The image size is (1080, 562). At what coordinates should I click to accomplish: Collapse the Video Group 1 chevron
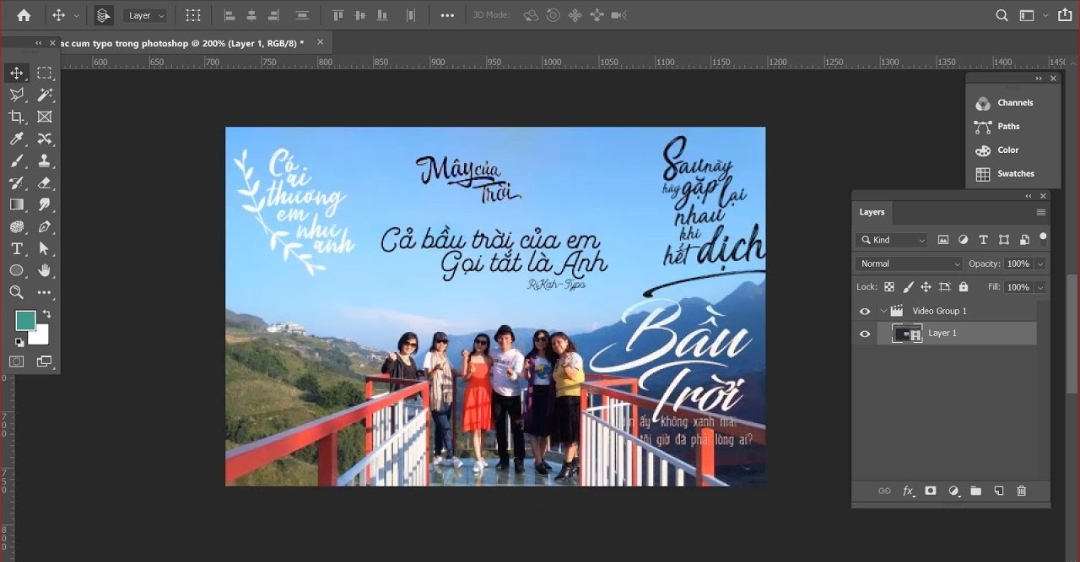tap(884, 311)
